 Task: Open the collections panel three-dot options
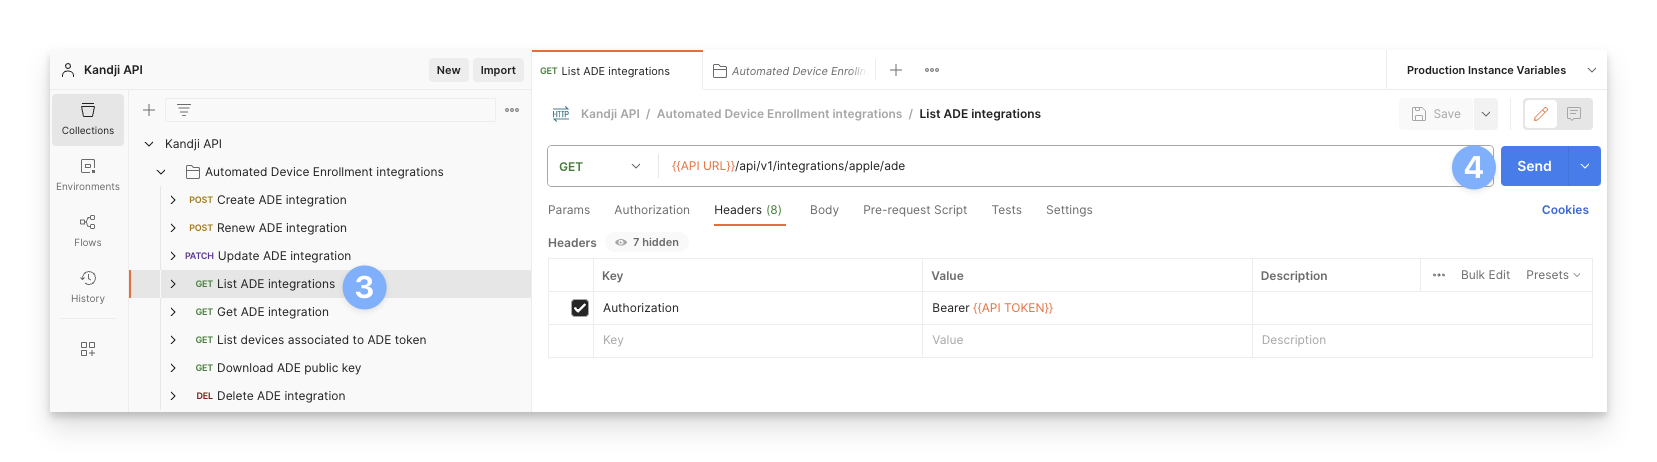point(512,110)
